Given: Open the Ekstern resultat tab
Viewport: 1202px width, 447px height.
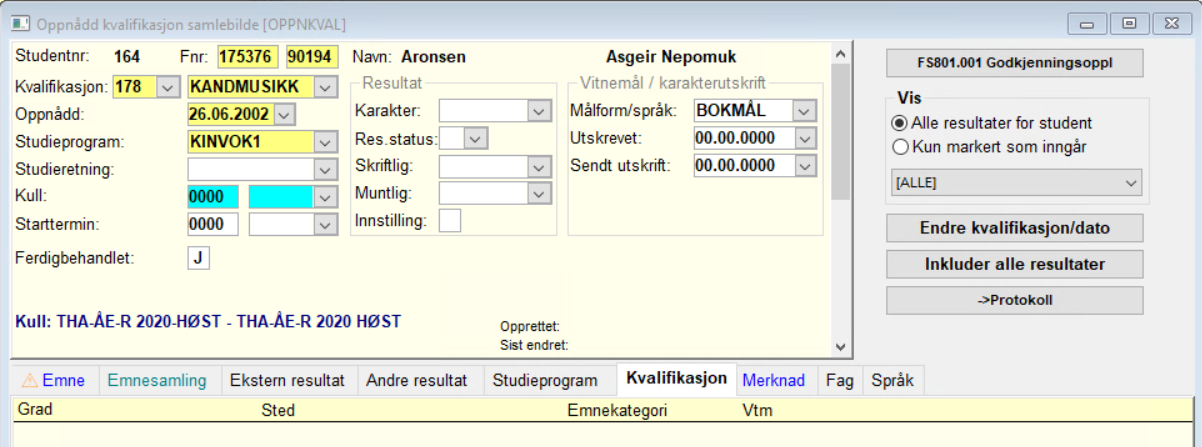Looking at the screenshot, I should (287, 380).
